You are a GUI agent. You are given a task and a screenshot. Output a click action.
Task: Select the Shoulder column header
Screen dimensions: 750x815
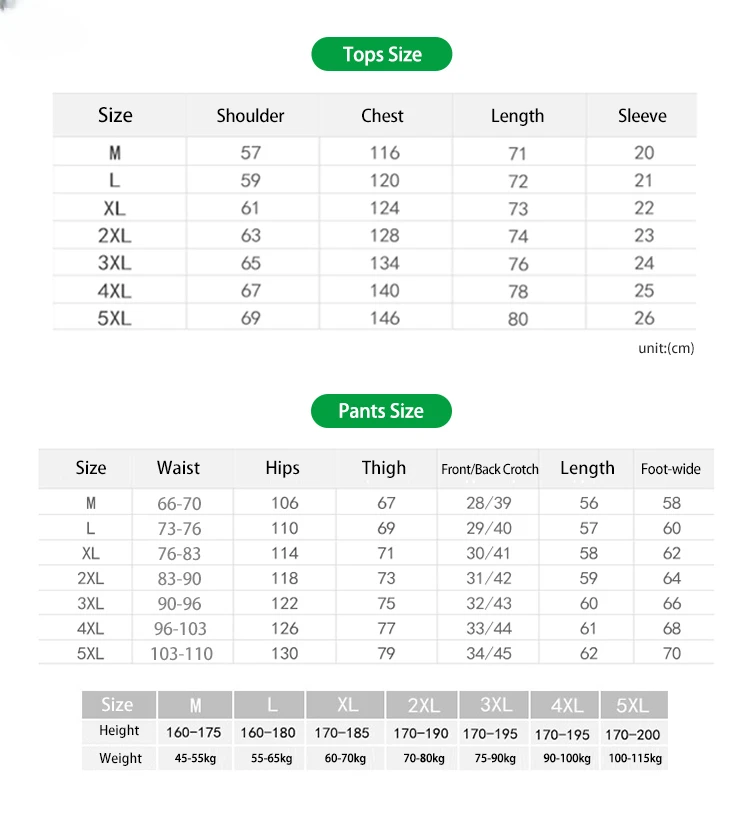click(250, 116)
